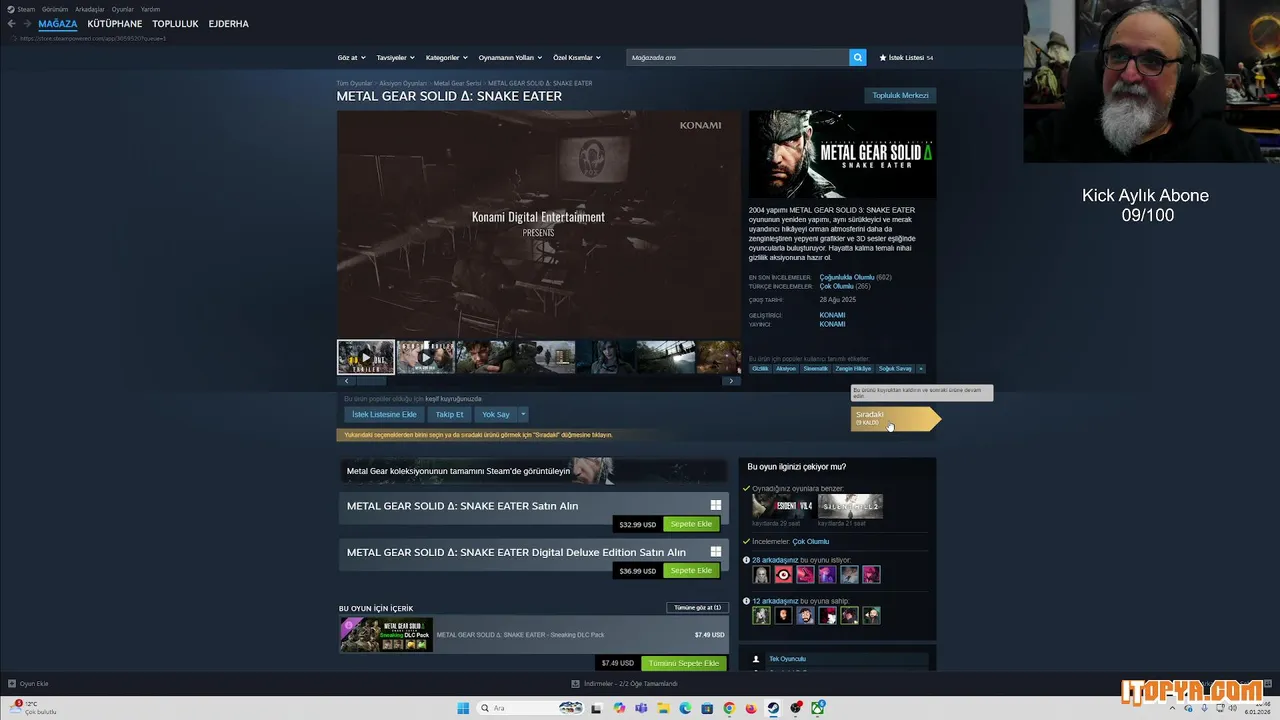Open first friend avatar wanting this game
The width and height of the screenshot is (1280, 720).
pos(761,575)
